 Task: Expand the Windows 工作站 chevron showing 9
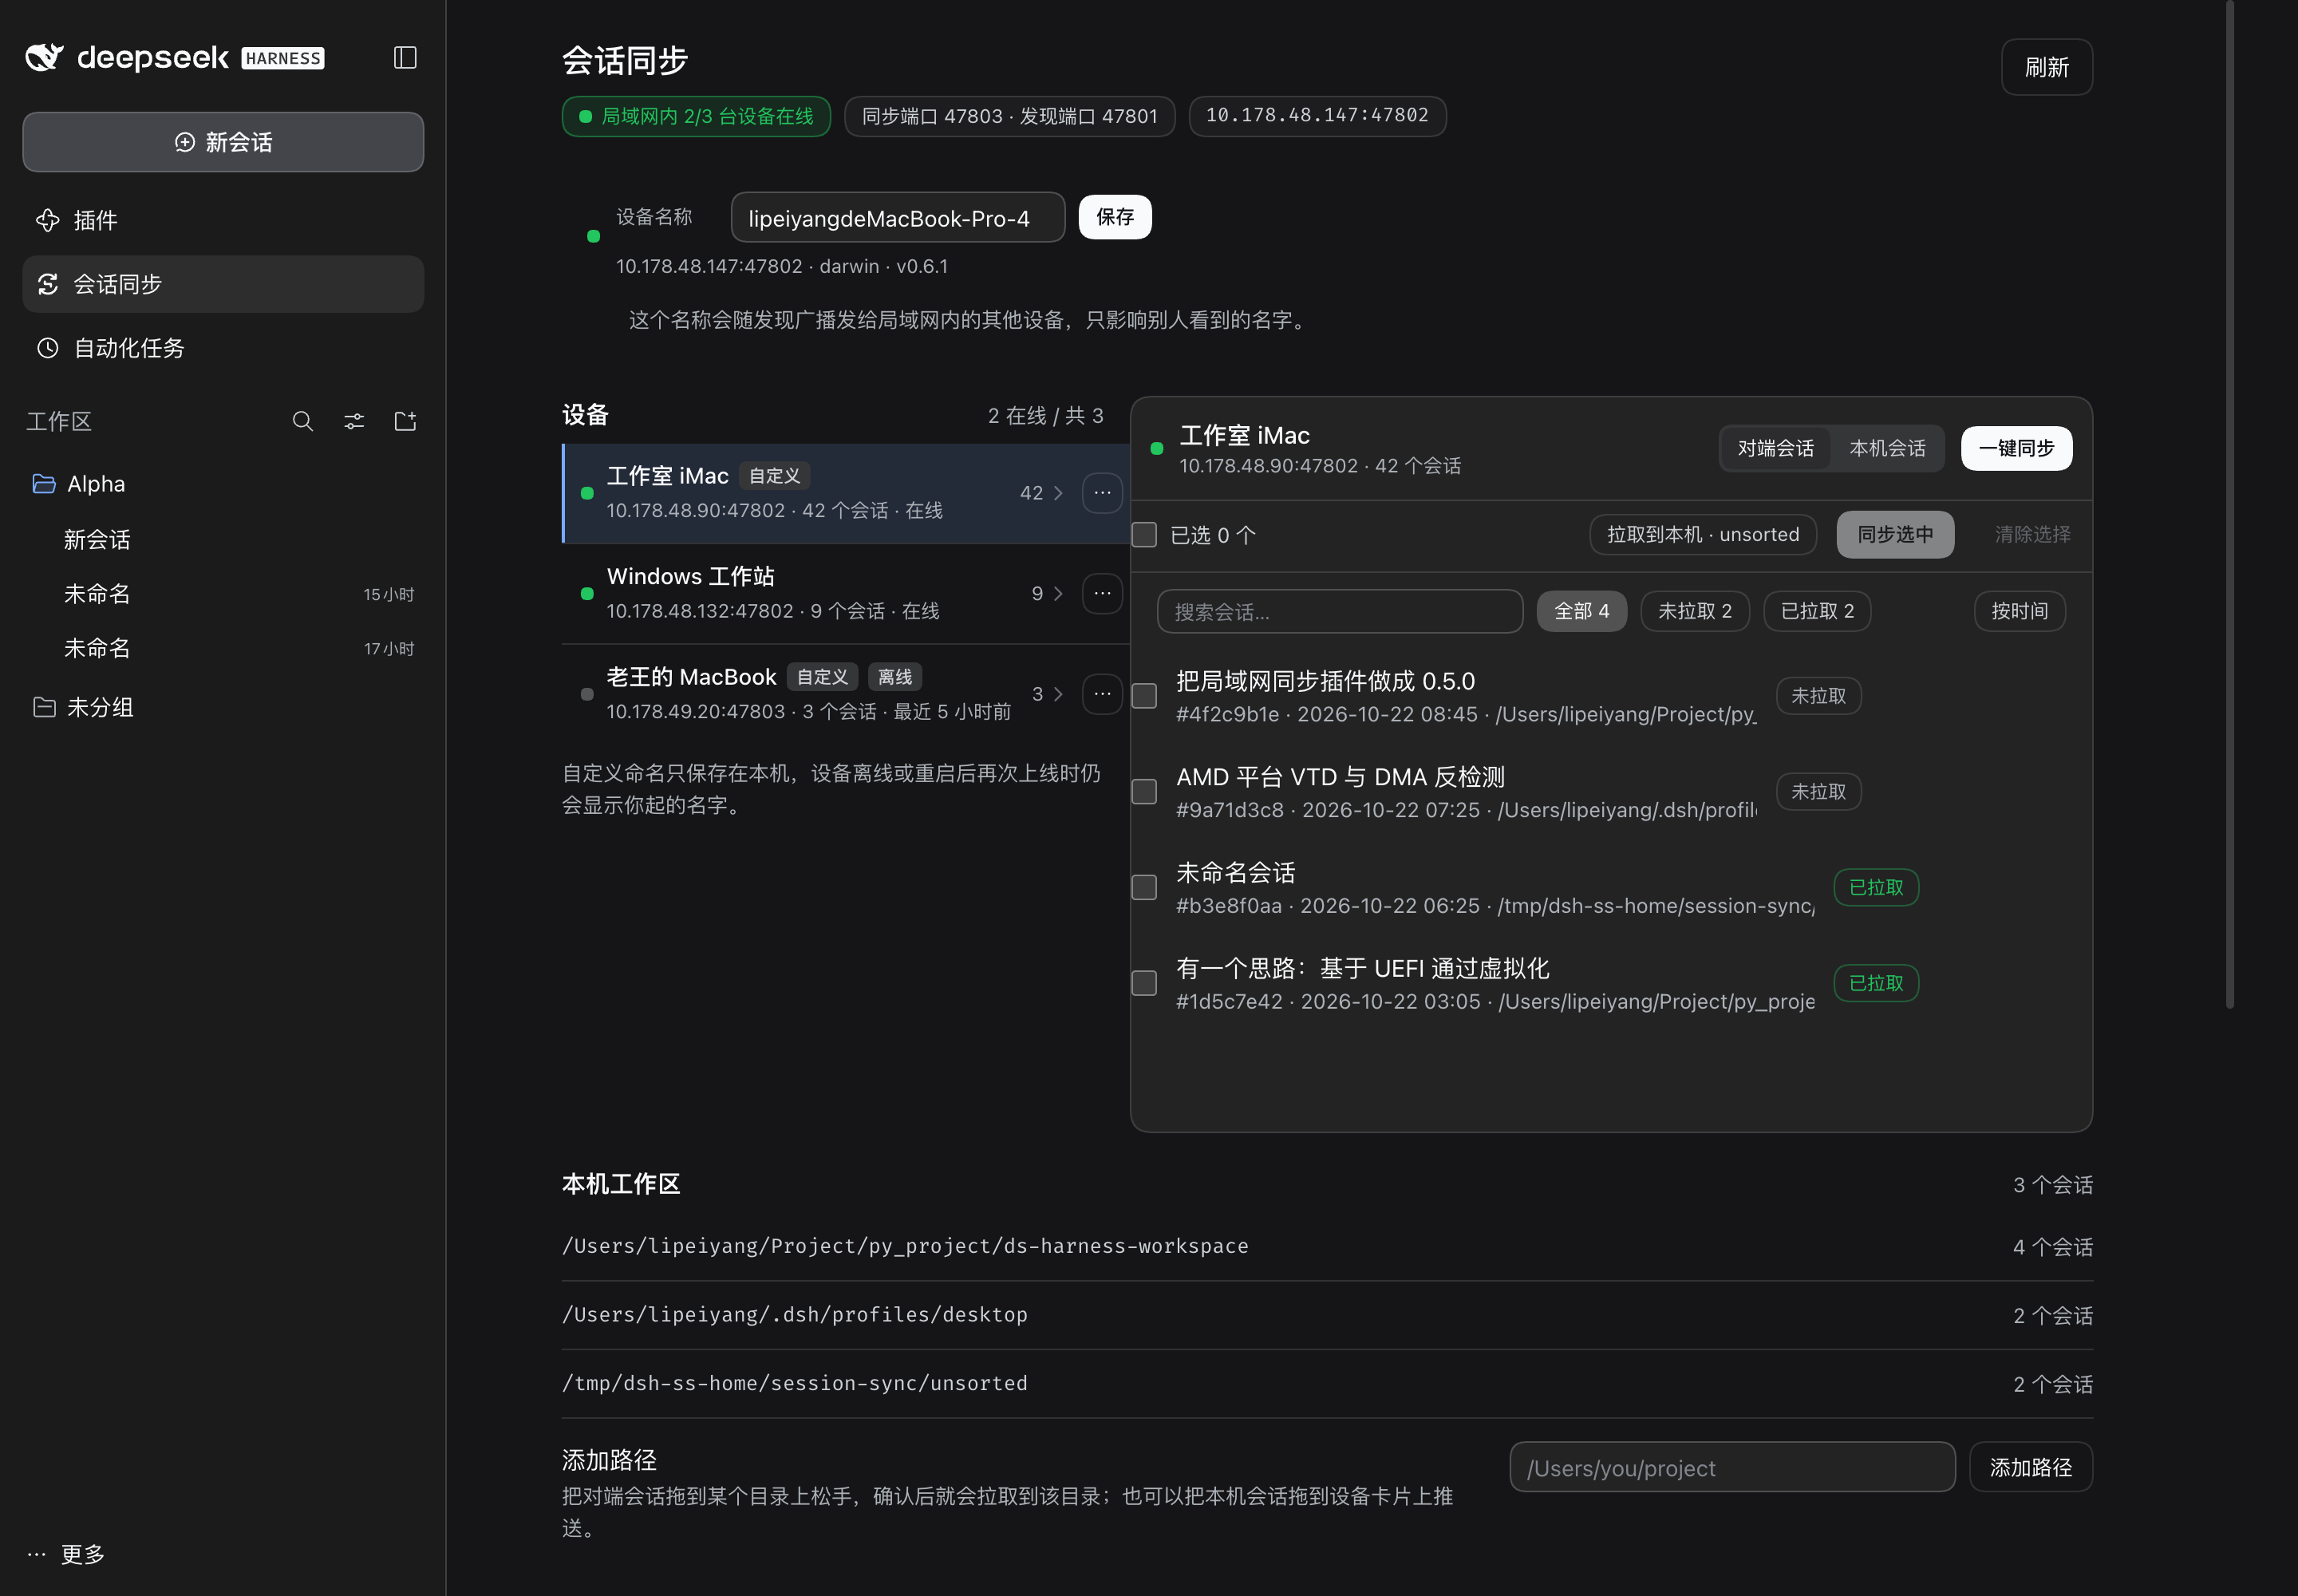(x=1058, y=593)
